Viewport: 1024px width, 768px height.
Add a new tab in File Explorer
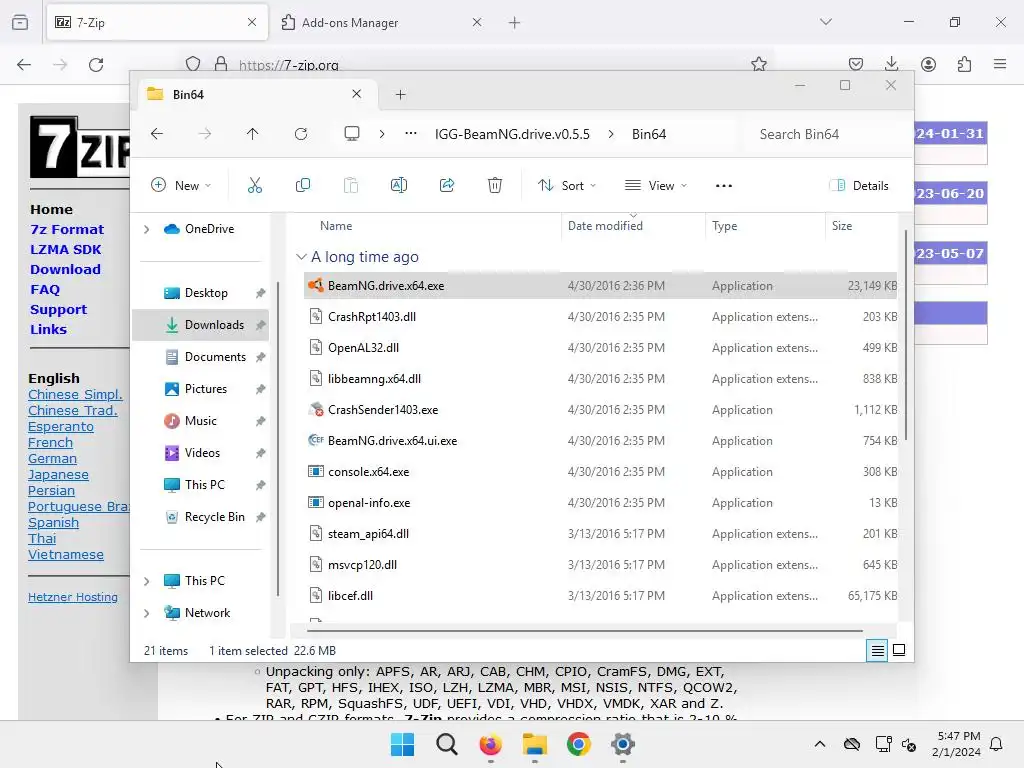coord(400,95)
